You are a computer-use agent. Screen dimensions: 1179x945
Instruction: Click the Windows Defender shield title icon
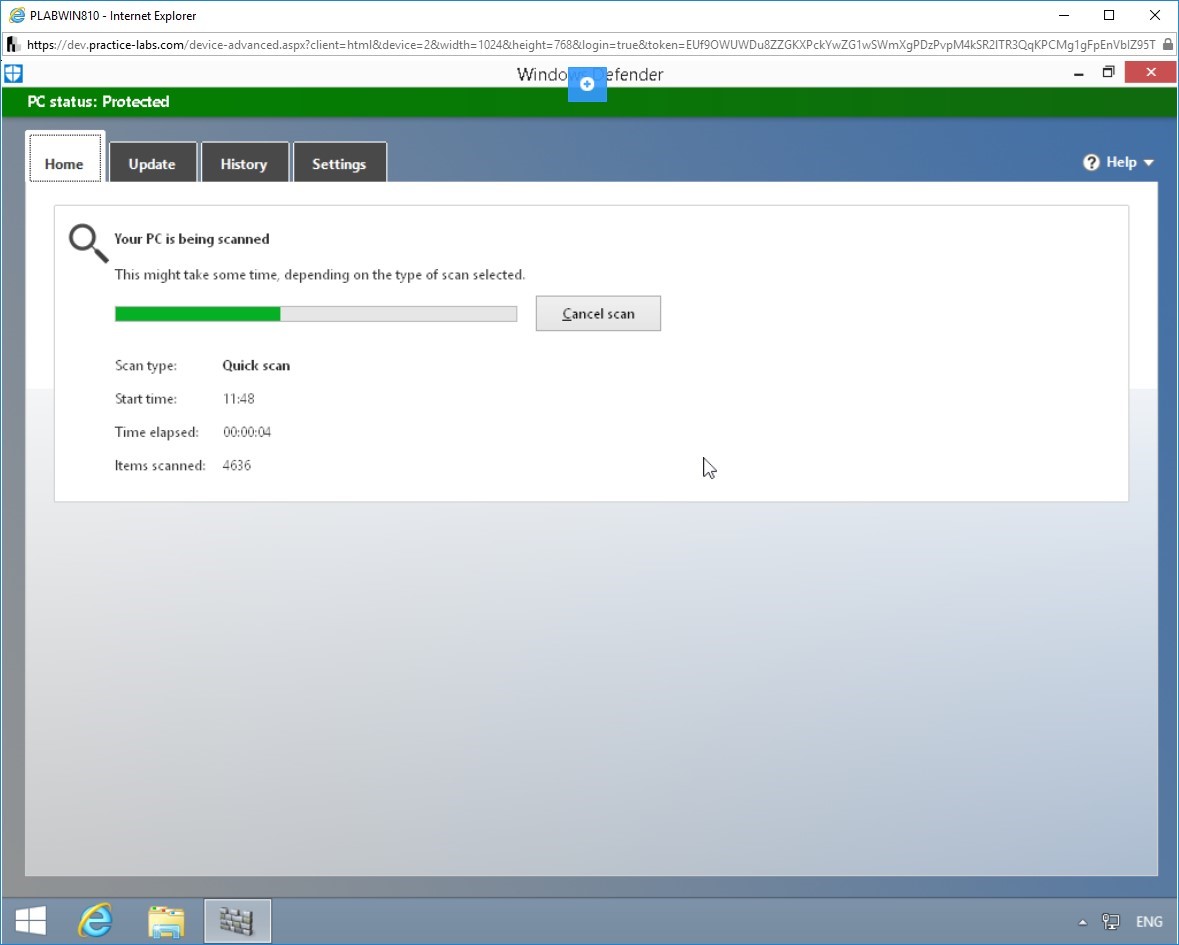[x=14, y=74]
